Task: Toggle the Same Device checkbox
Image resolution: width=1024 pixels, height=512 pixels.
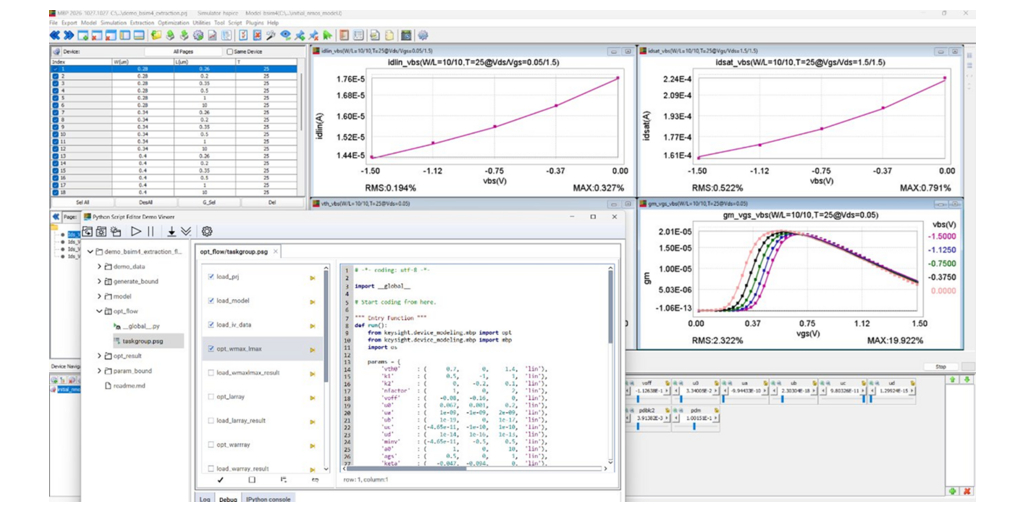Action: tap(230, 51)
